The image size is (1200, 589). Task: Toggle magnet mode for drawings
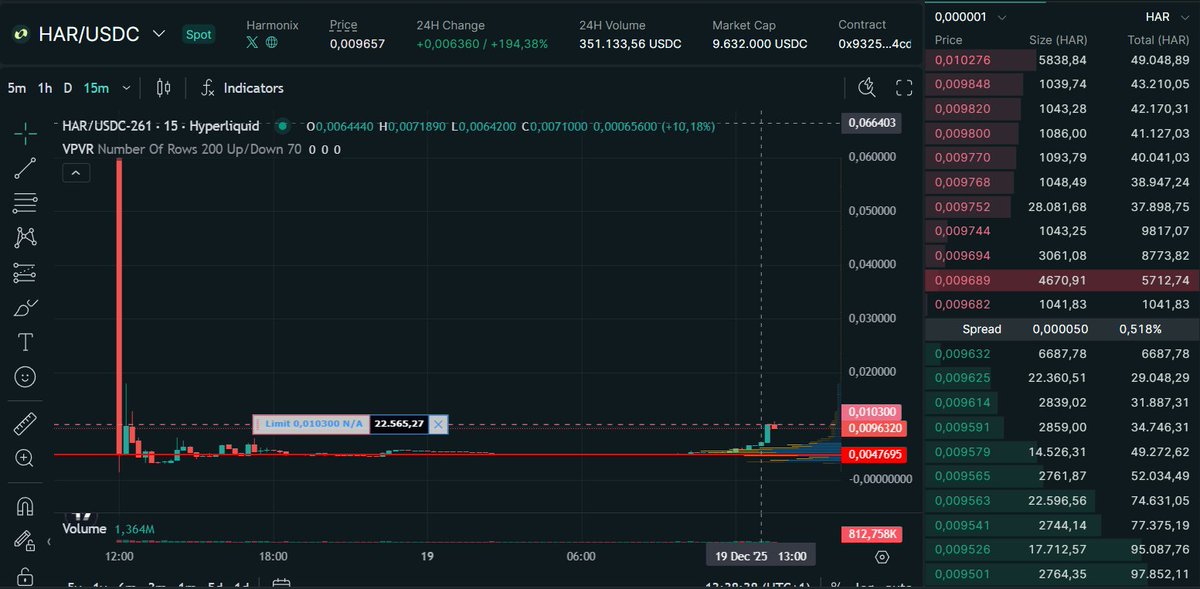pyautogui.click(x=26, y=505)
